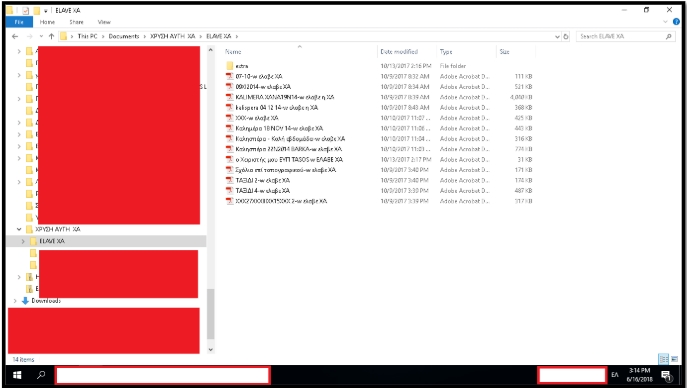687x388 pixels.
Task: Open the address bar history dropdown arrow
Action: click(557, 37)
